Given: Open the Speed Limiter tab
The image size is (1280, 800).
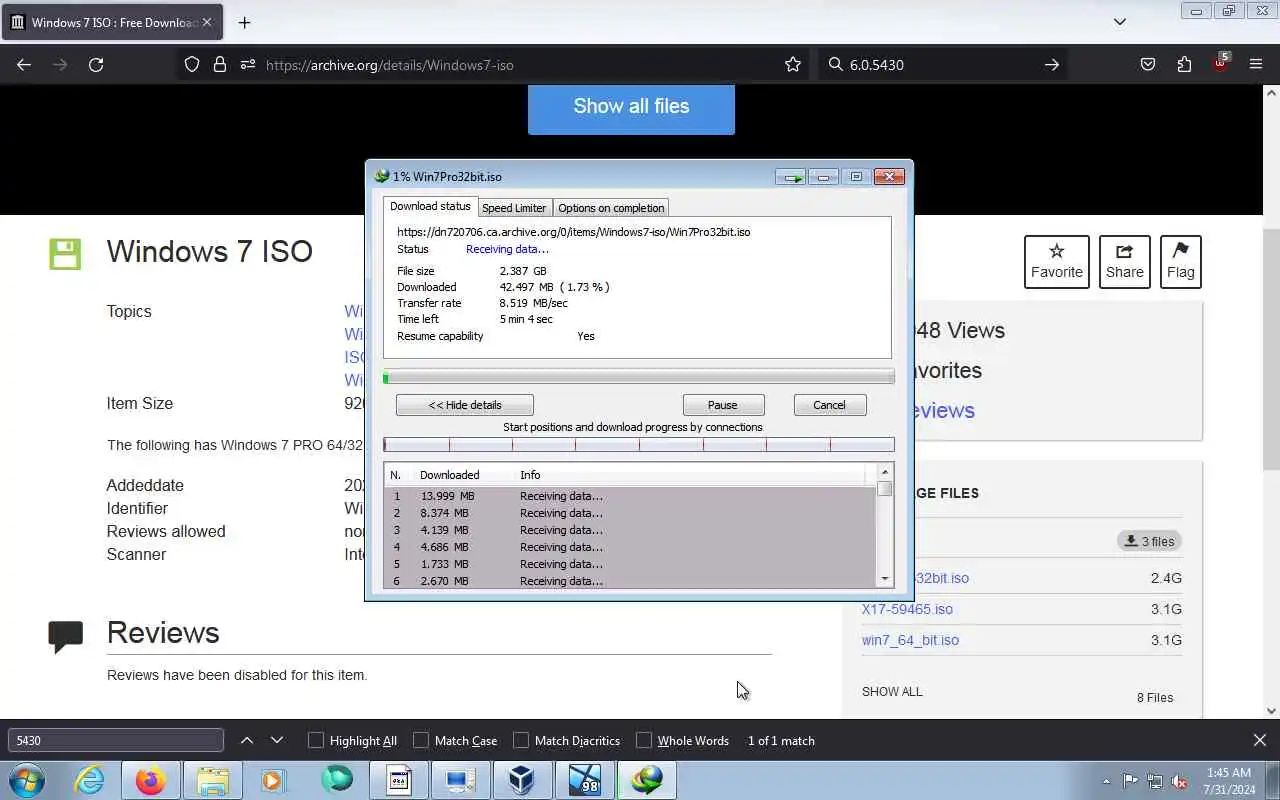Looking at the screenshot, I should 514,208.
